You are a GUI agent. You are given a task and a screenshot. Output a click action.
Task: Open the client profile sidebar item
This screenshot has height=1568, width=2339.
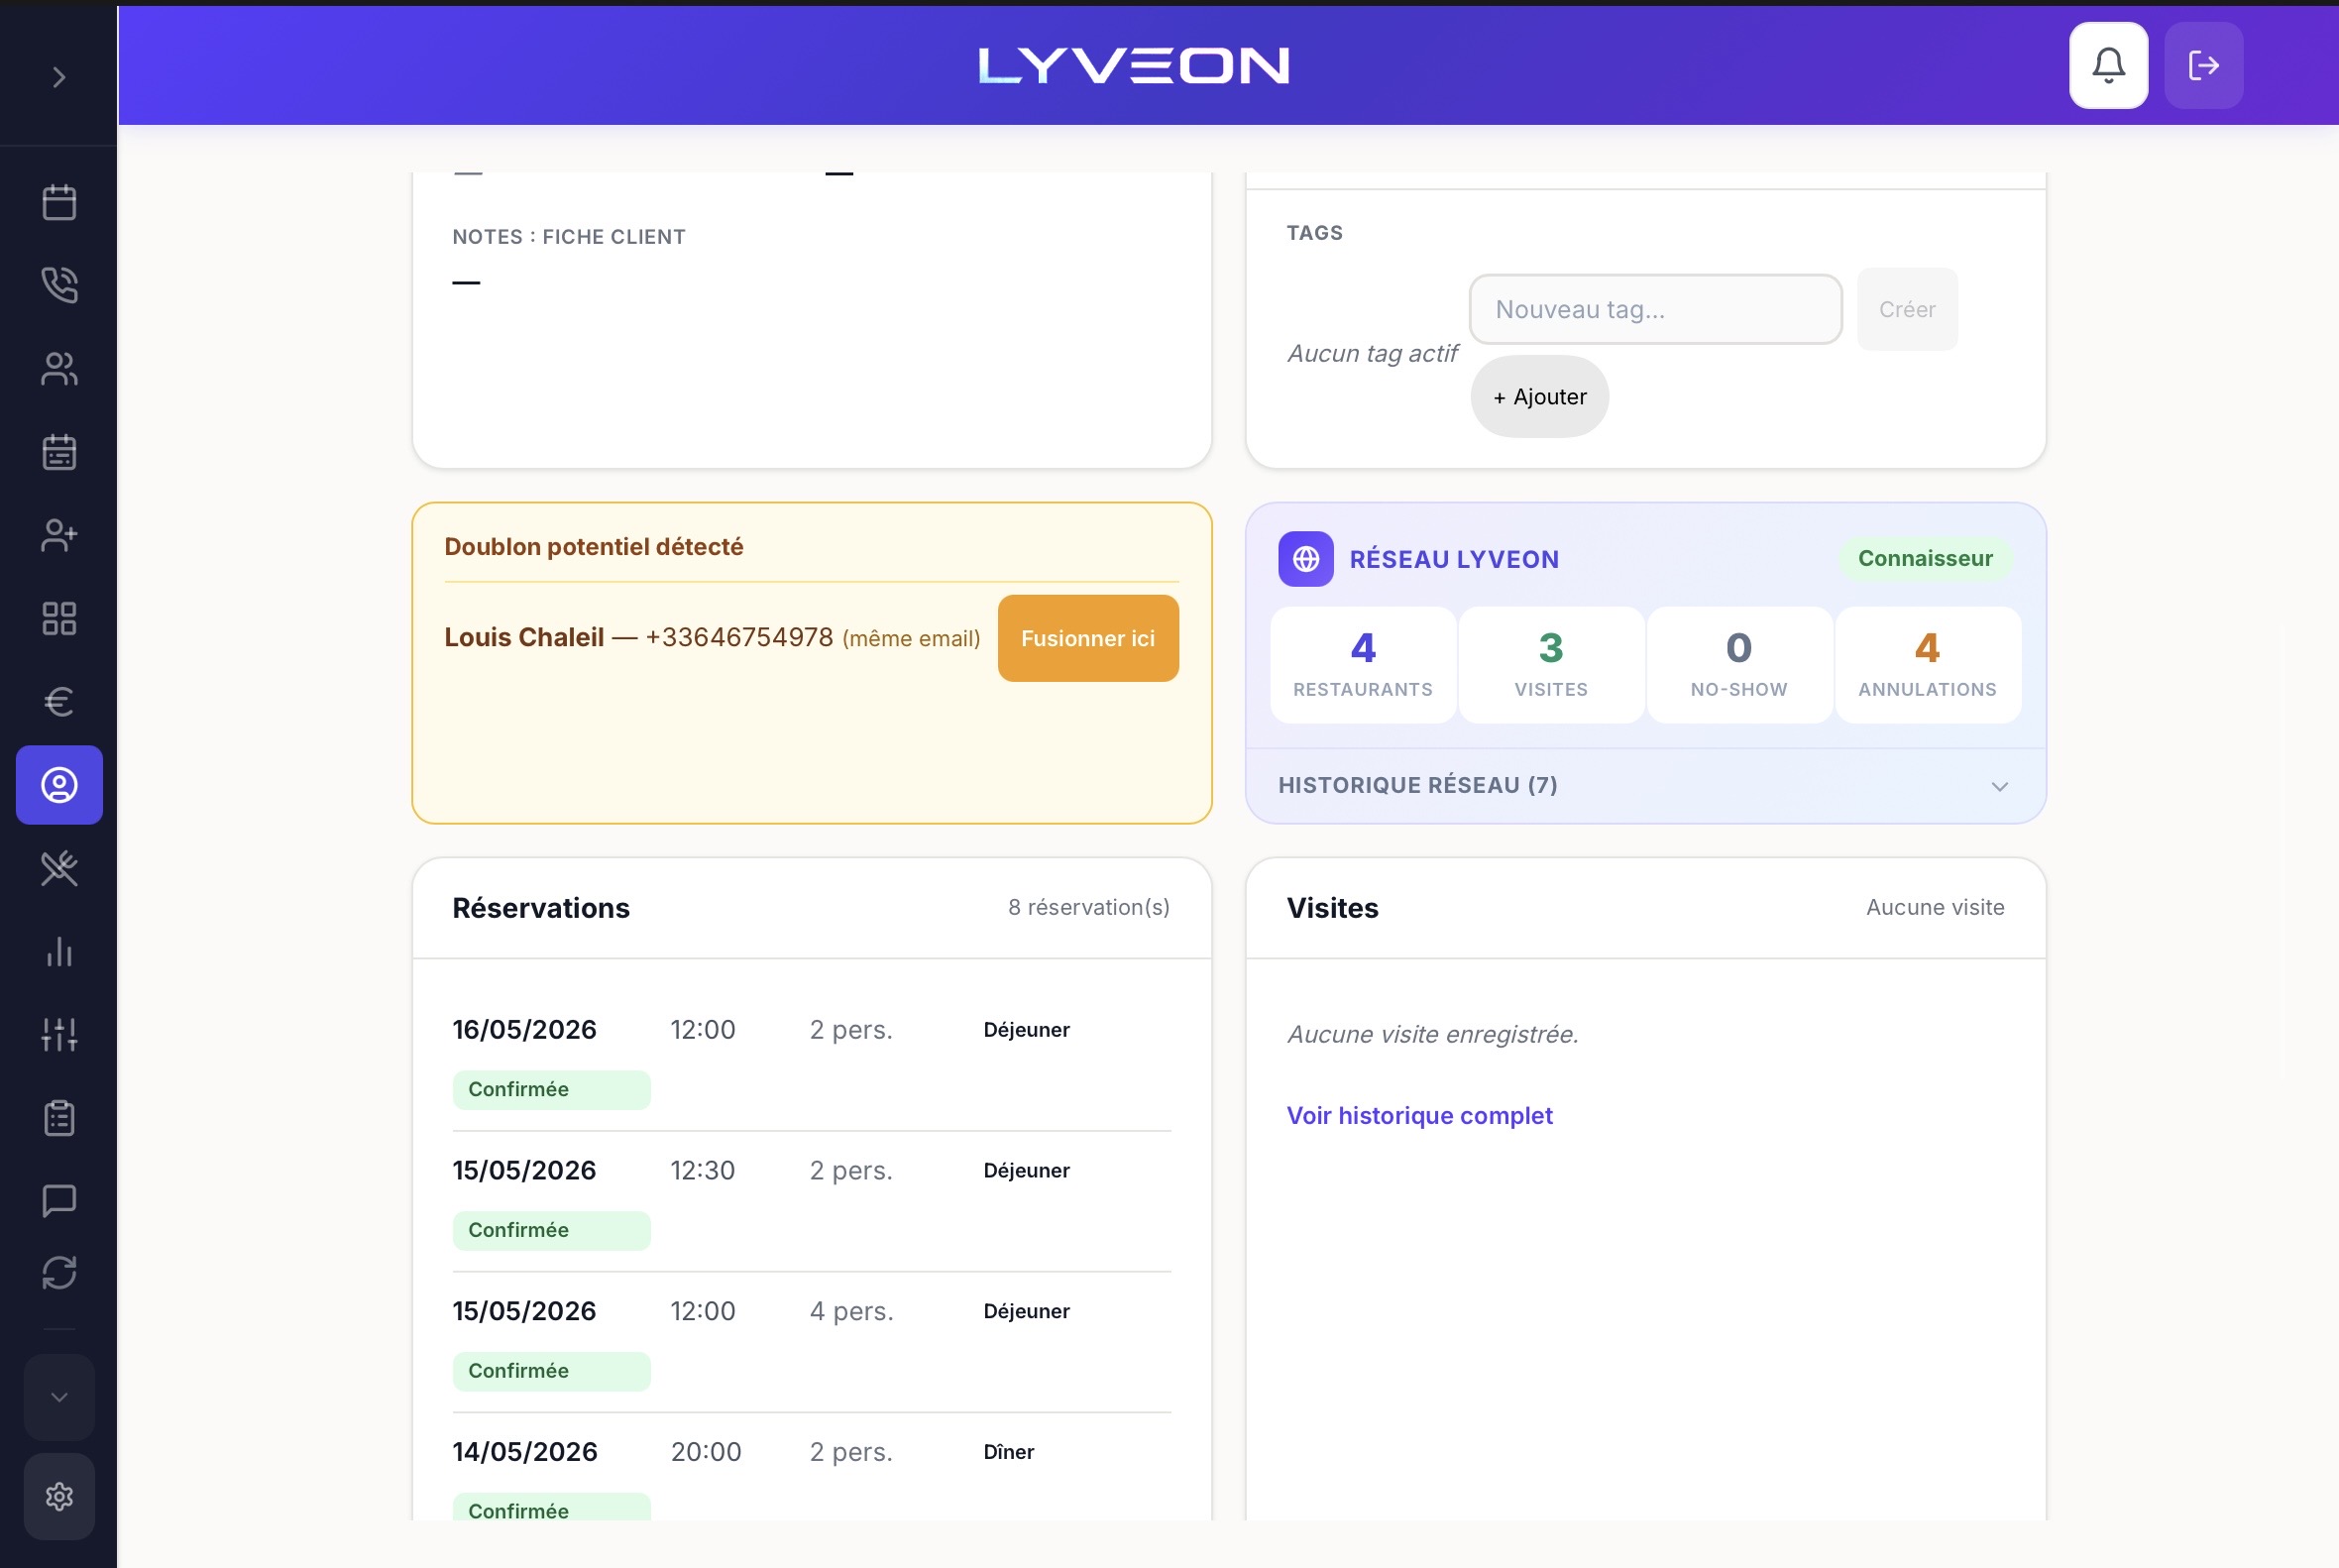[x=59, y=785]
